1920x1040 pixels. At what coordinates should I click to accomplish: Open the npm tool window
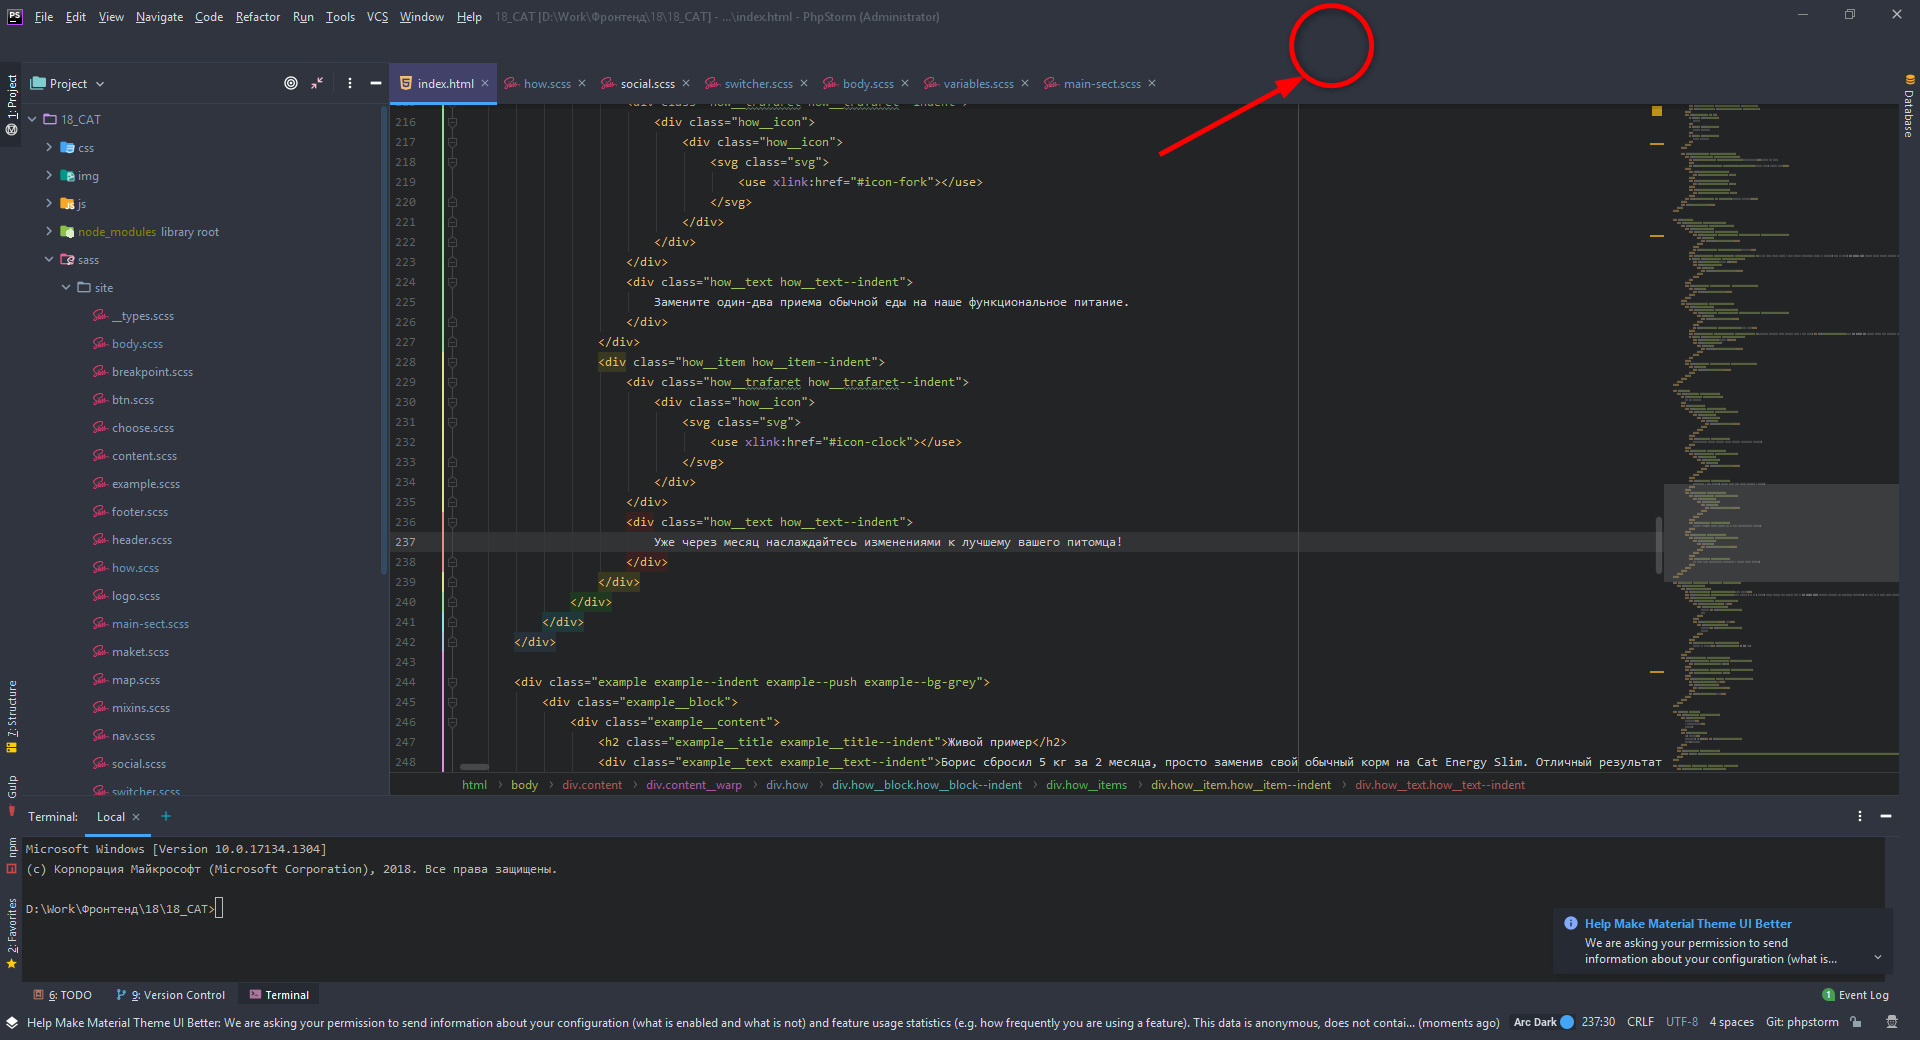12,855
